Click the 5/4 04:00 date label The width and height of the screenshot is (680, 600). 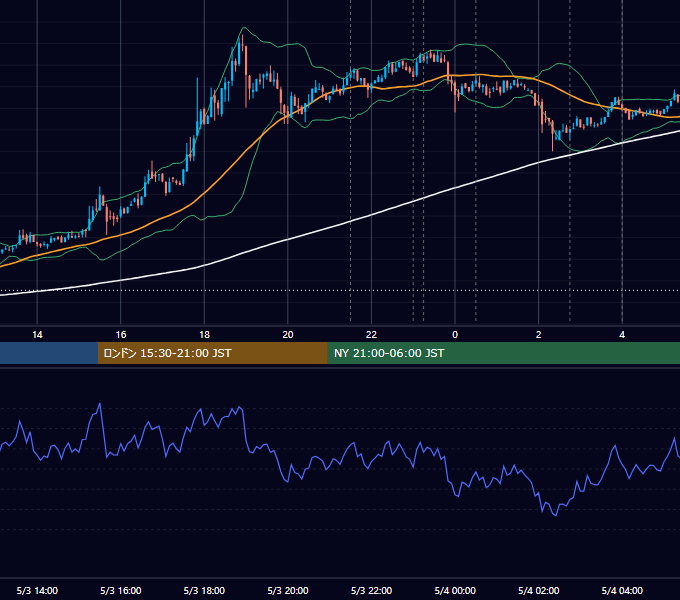pos(622,590)
